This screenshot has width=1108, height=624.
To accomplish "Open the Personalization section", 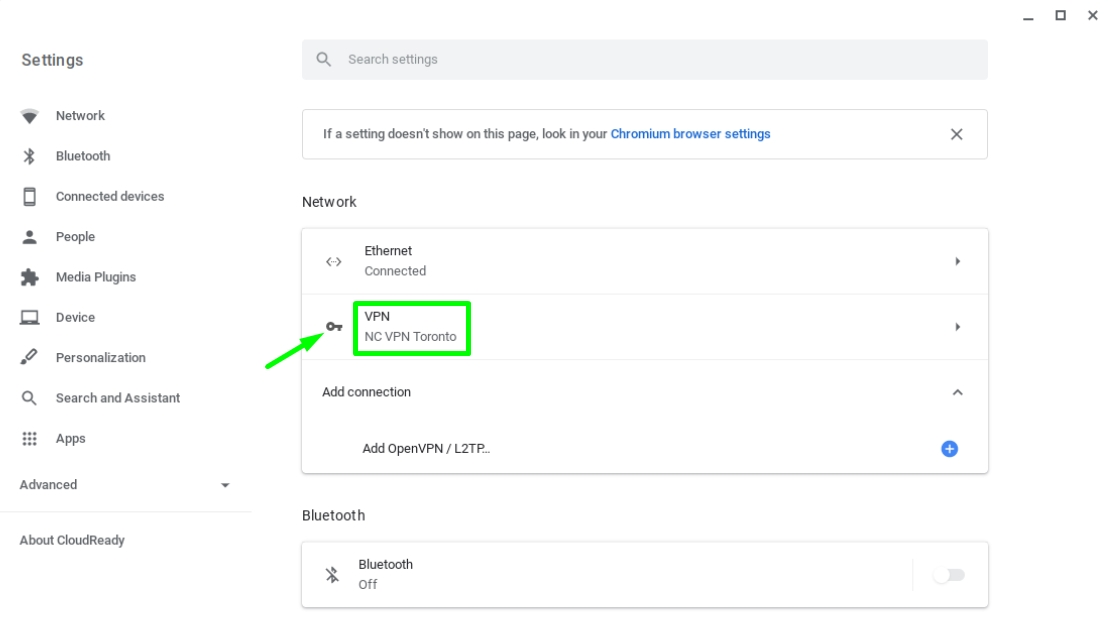I will (x=100, y=358).
